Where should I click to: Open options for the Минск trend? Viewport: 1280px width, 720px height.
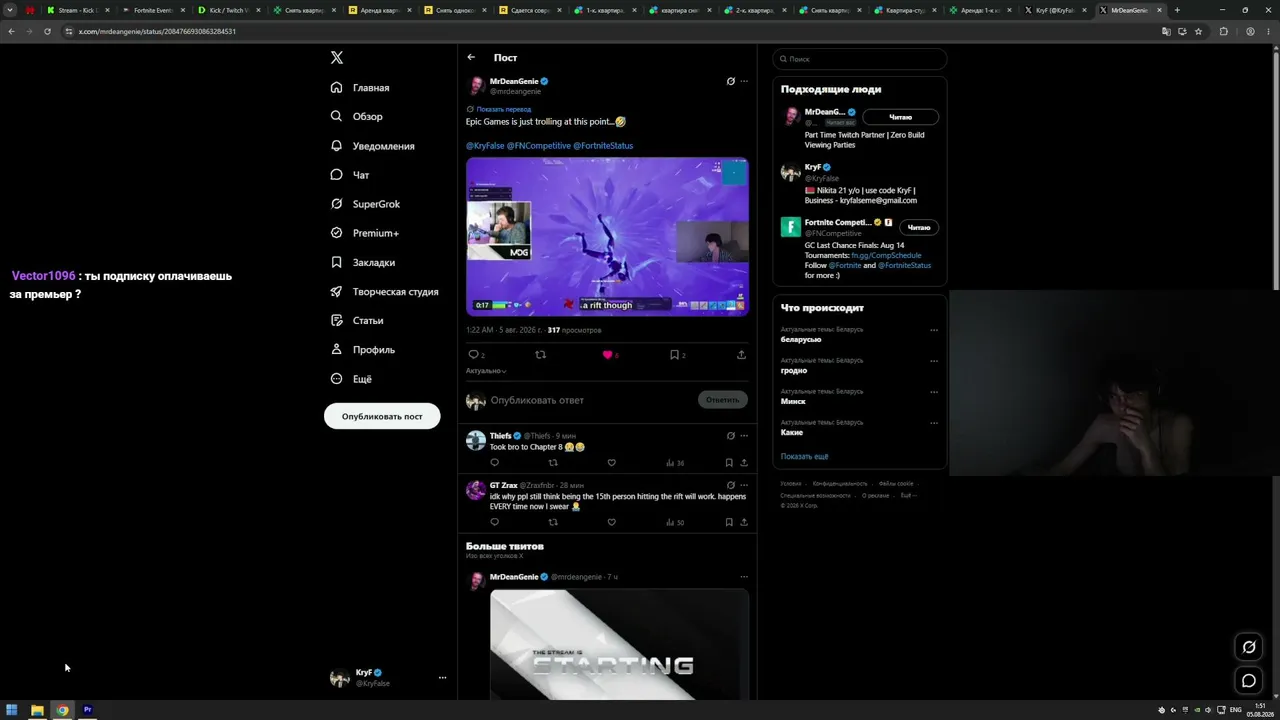[x=934, y=392]
